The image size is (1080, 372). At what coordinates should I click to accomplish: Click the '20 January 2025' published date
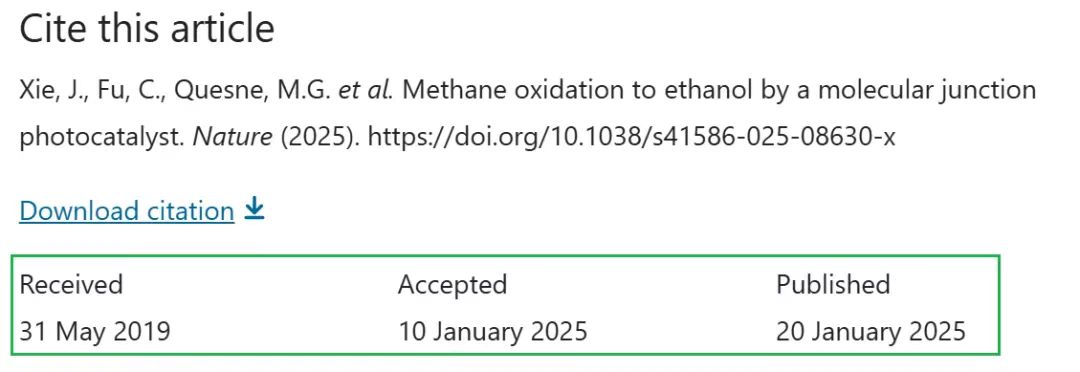pos(871,331)
